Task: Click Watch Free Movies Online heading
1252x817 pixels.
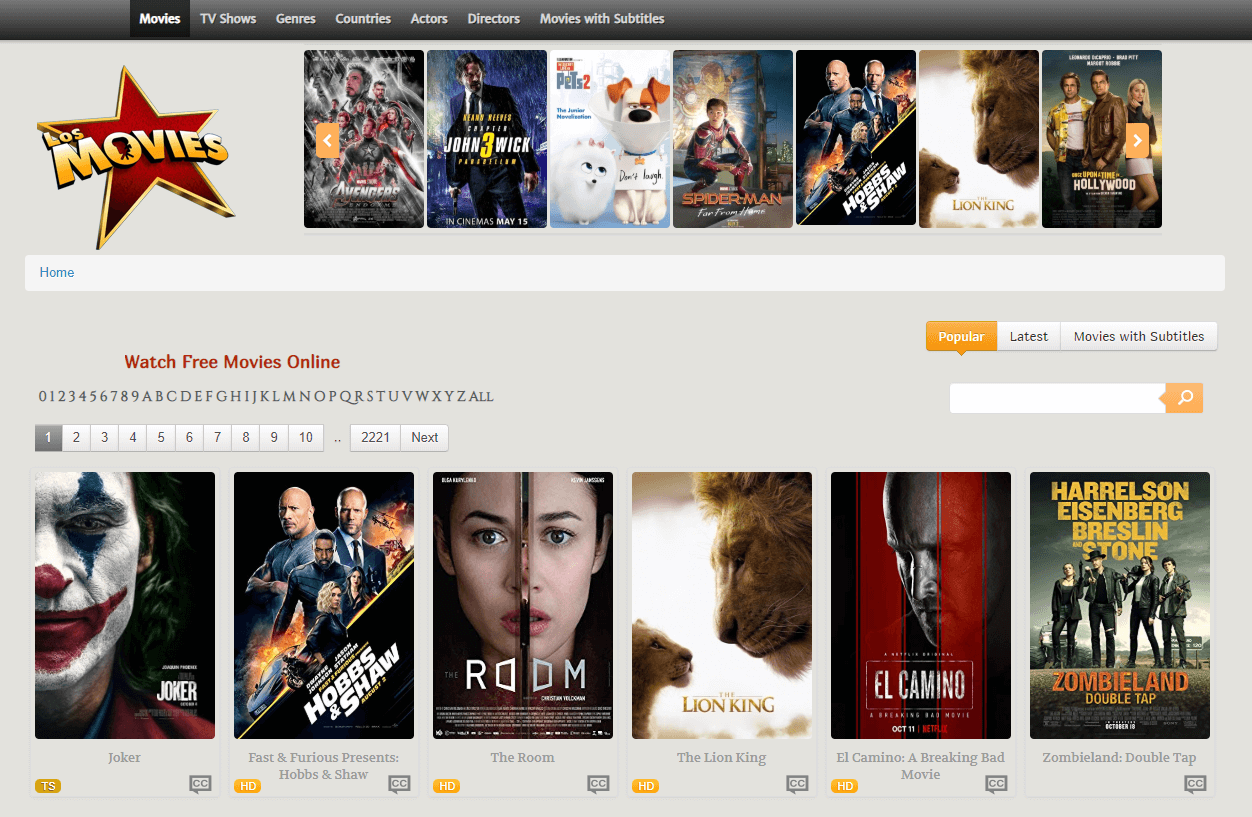Action: pos(232,362)
